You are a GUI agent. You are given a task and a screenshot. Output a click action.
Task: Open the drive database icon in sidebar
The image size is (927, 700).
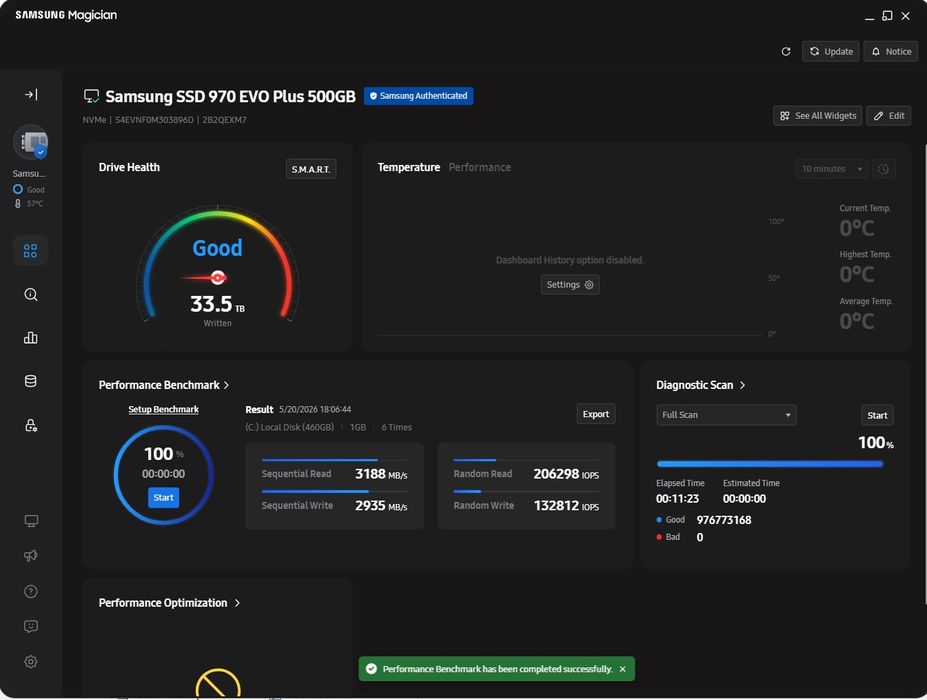[x=31, y=381]
